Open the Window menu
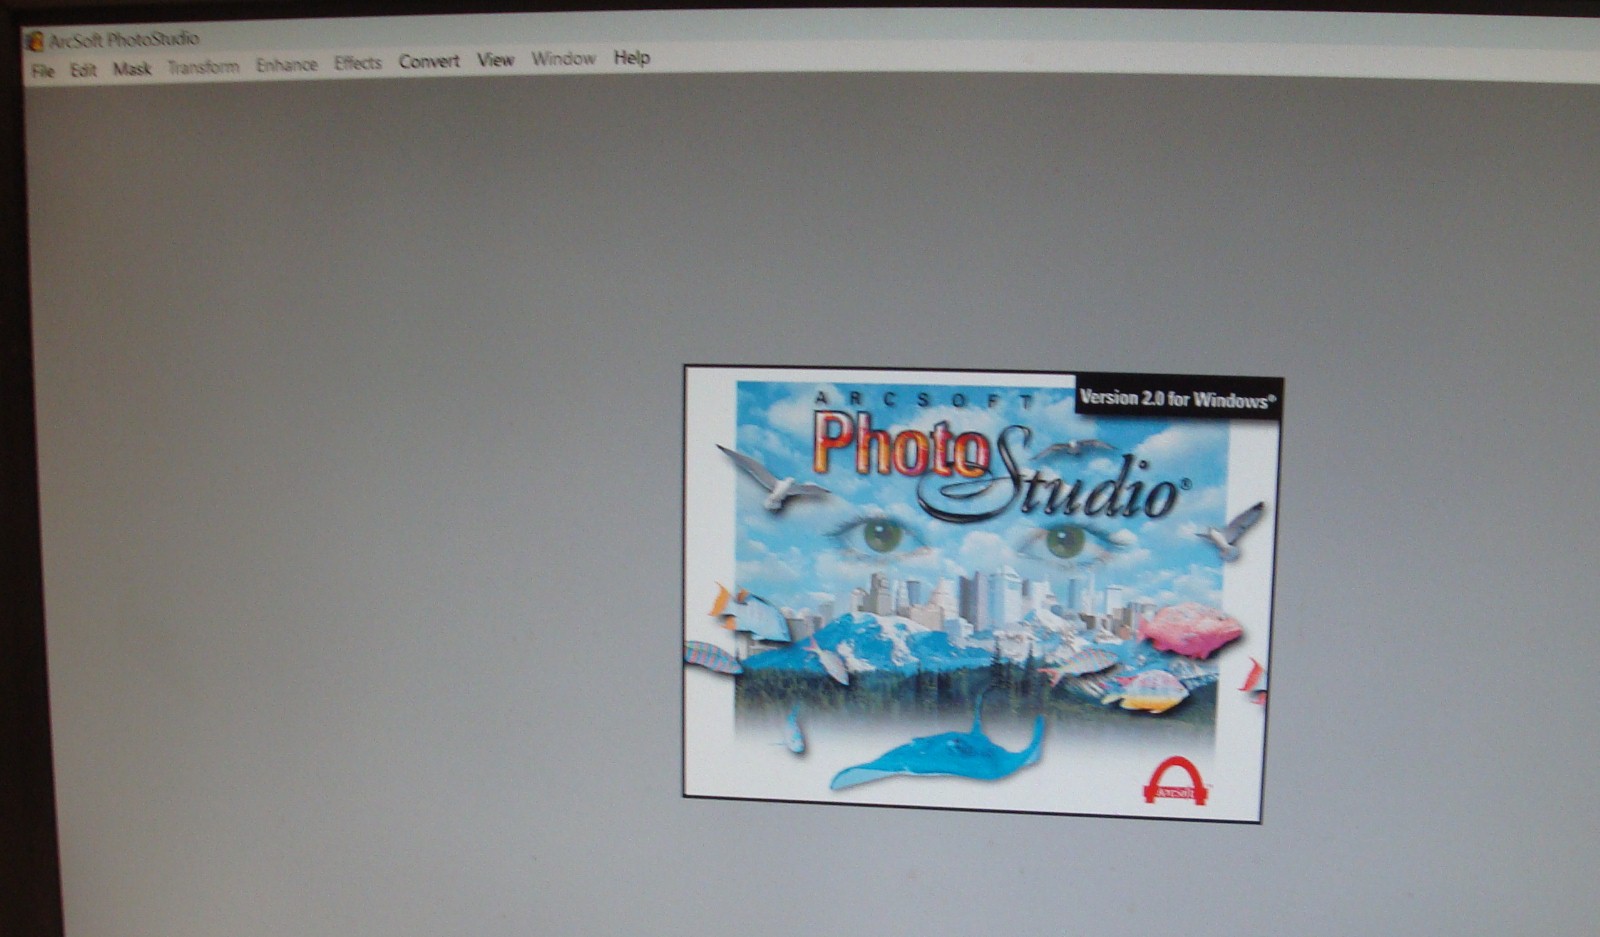Viewport: 1600px width, 937px height. click(x=563, y=59)
